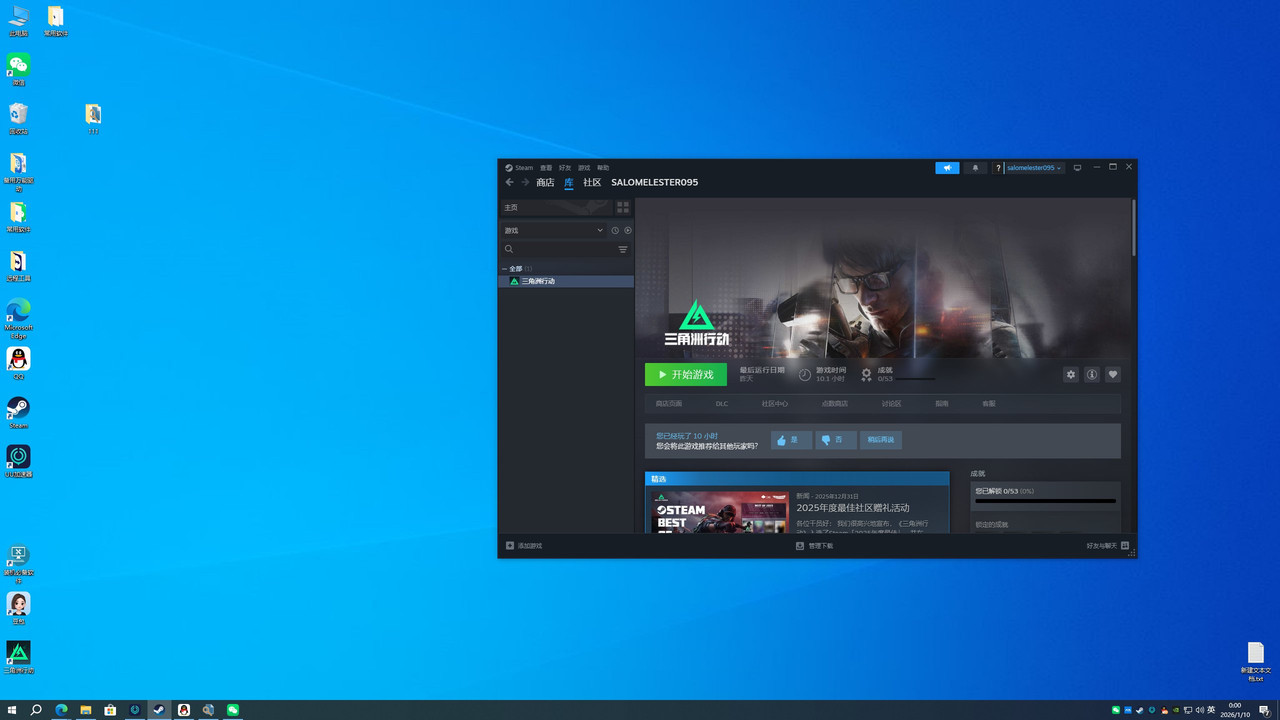Open the Steam Best news thumbnail
The image size is (1280, 720).
[x=721, y=512]
